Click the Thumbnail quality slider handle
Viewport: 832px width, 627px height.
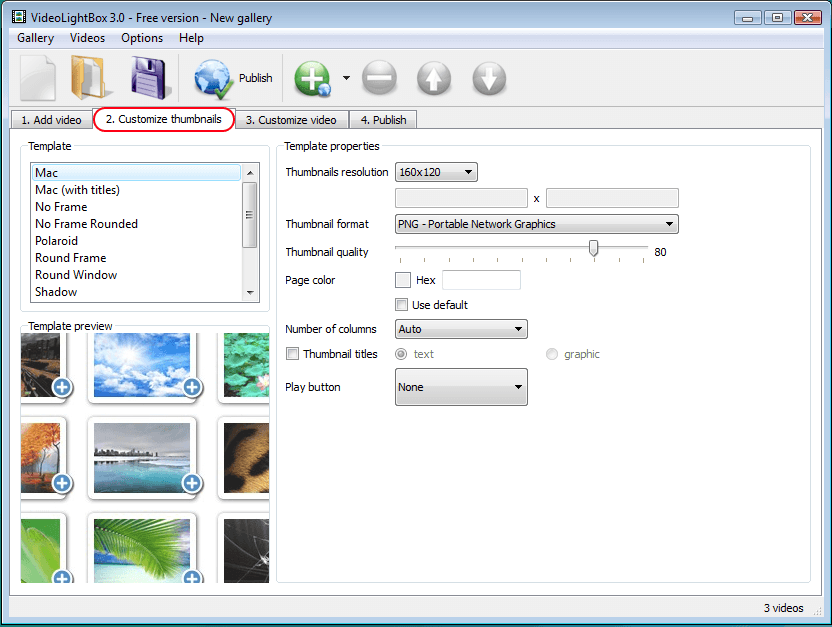click(x=594, y=248)
